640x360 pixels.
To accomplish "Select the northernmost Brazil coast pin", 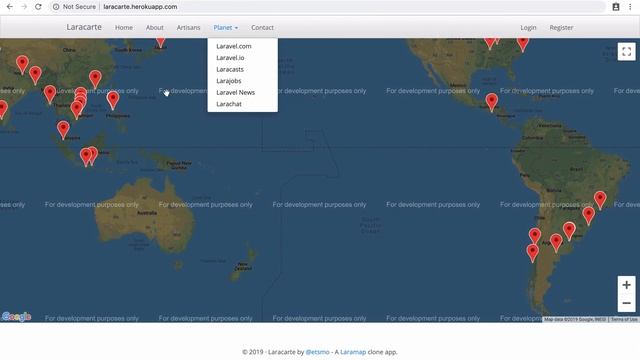I will (x=600, y=200).
